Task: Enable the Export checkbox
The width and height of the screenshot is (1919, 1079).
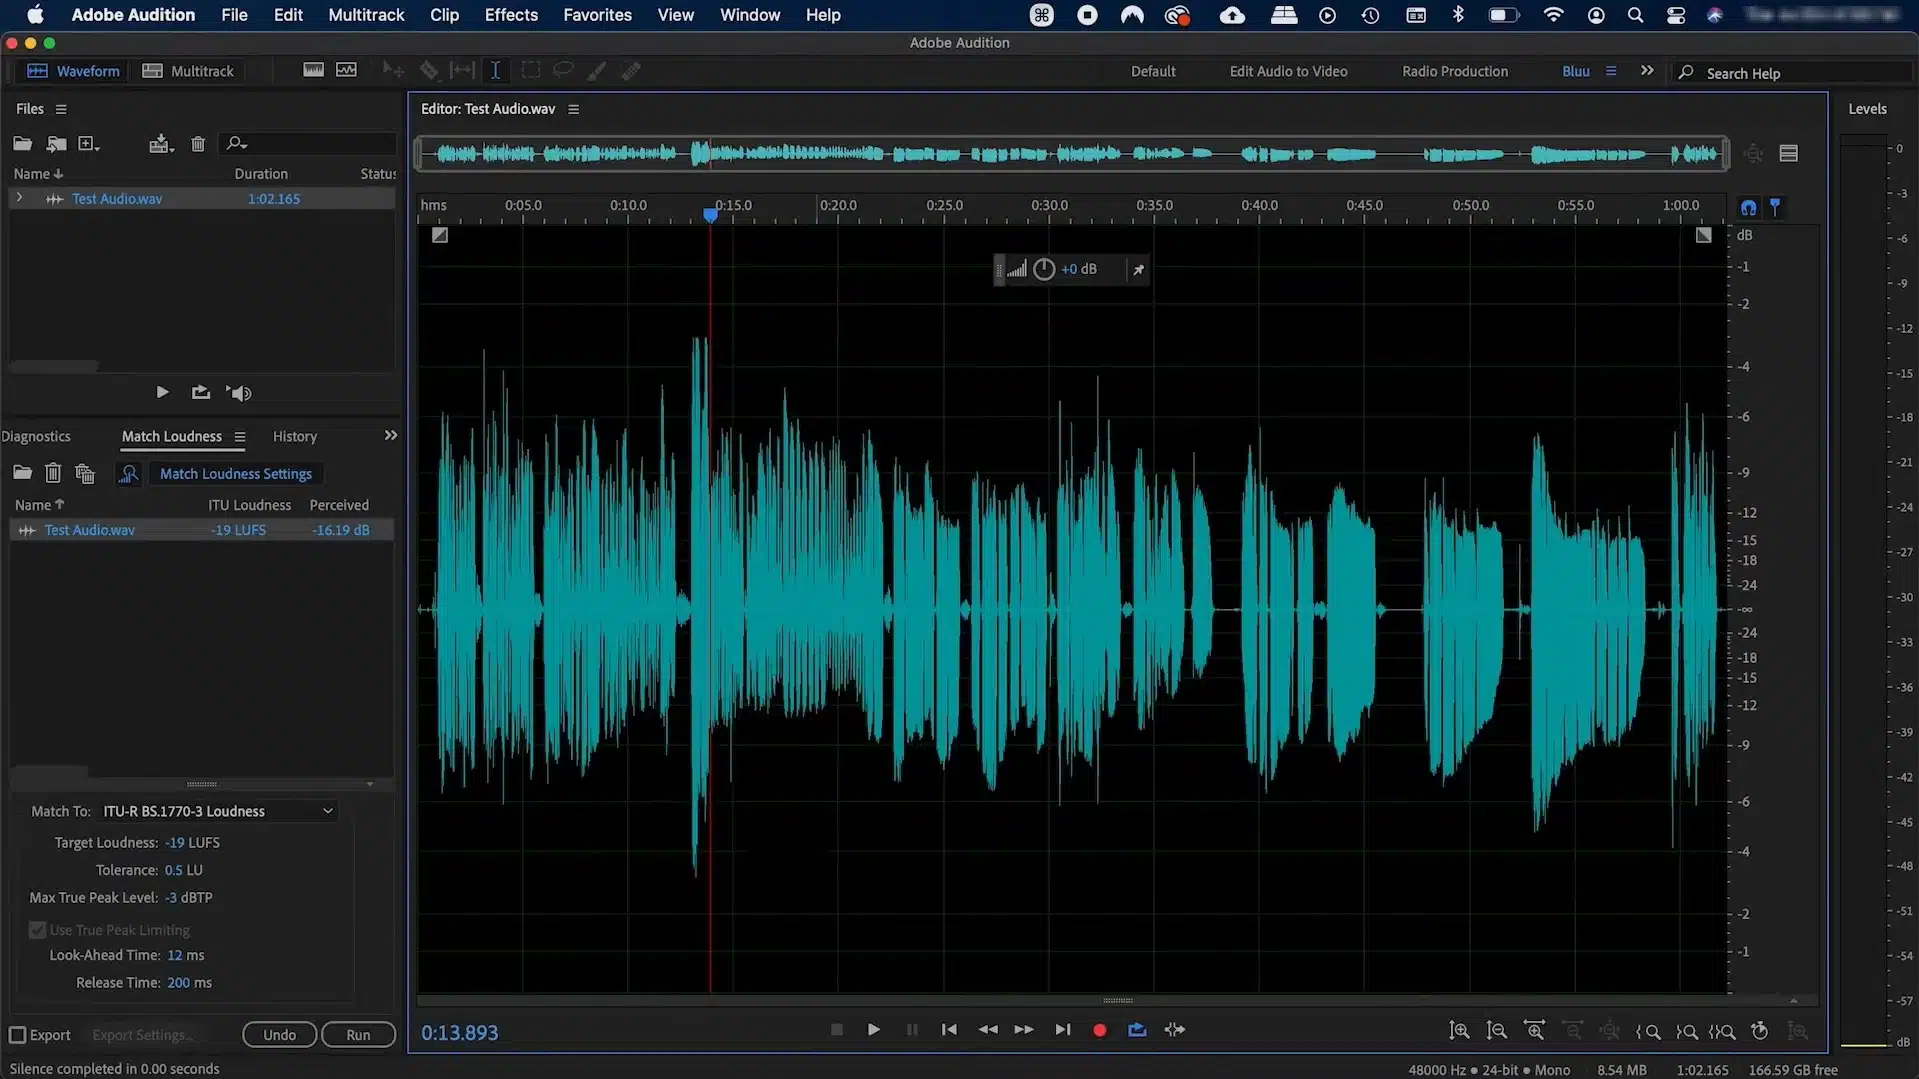Action: 18,1035
